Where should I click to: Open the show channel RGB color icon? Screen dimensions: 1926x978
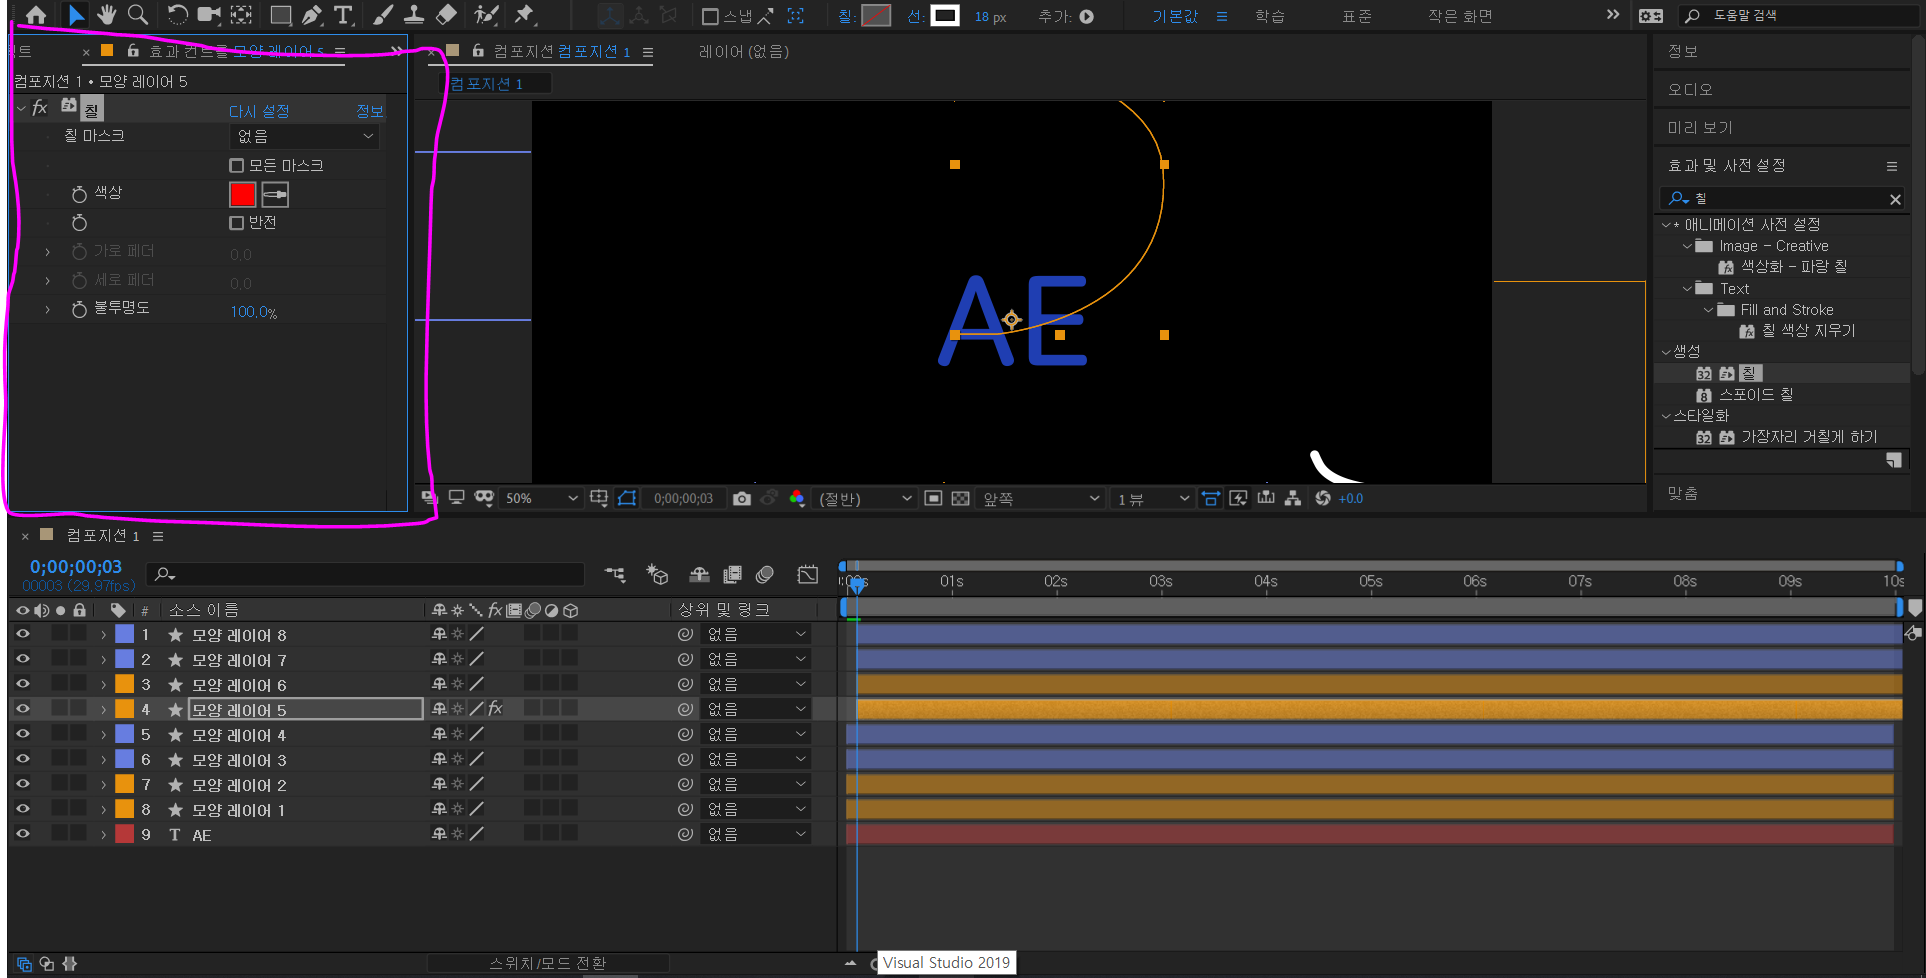(797, 498)
